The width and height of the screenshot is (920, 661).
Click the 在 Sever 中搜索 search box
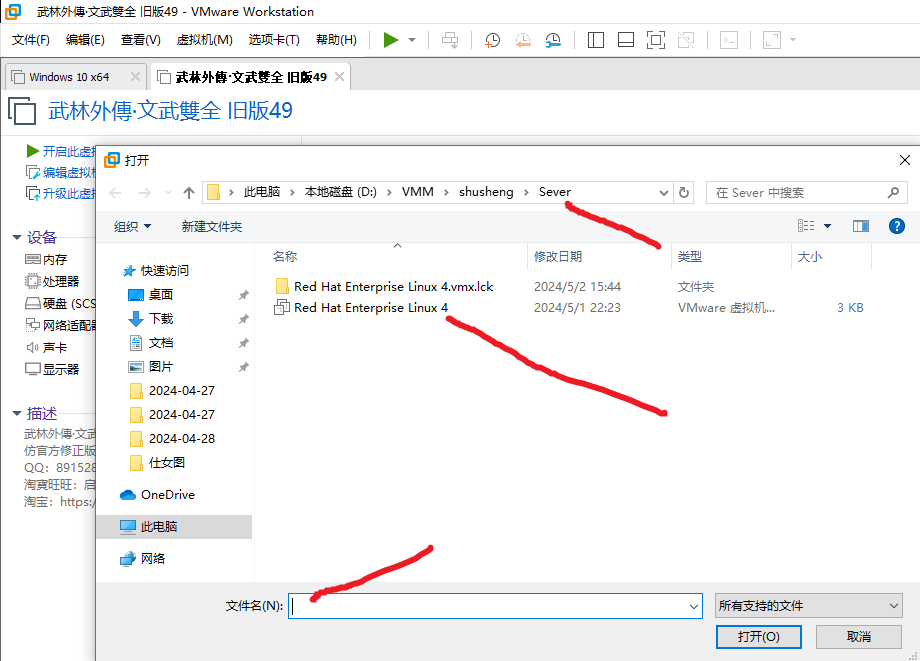806,193
